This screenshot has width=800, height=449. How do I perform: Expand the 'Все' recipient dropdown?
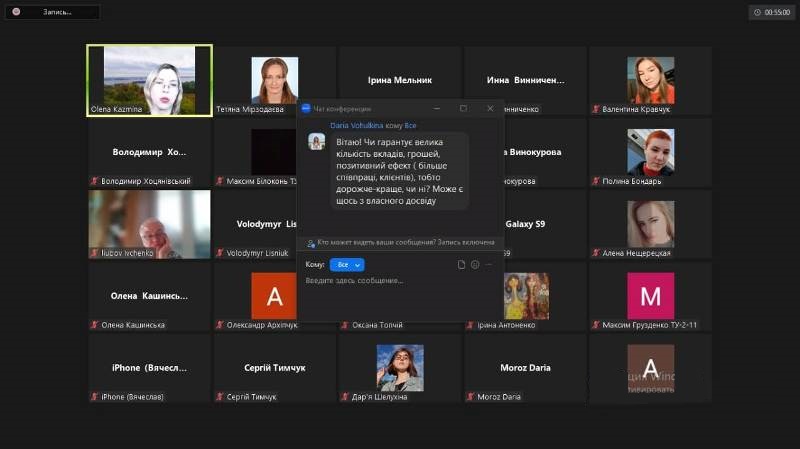coord(347,265)
